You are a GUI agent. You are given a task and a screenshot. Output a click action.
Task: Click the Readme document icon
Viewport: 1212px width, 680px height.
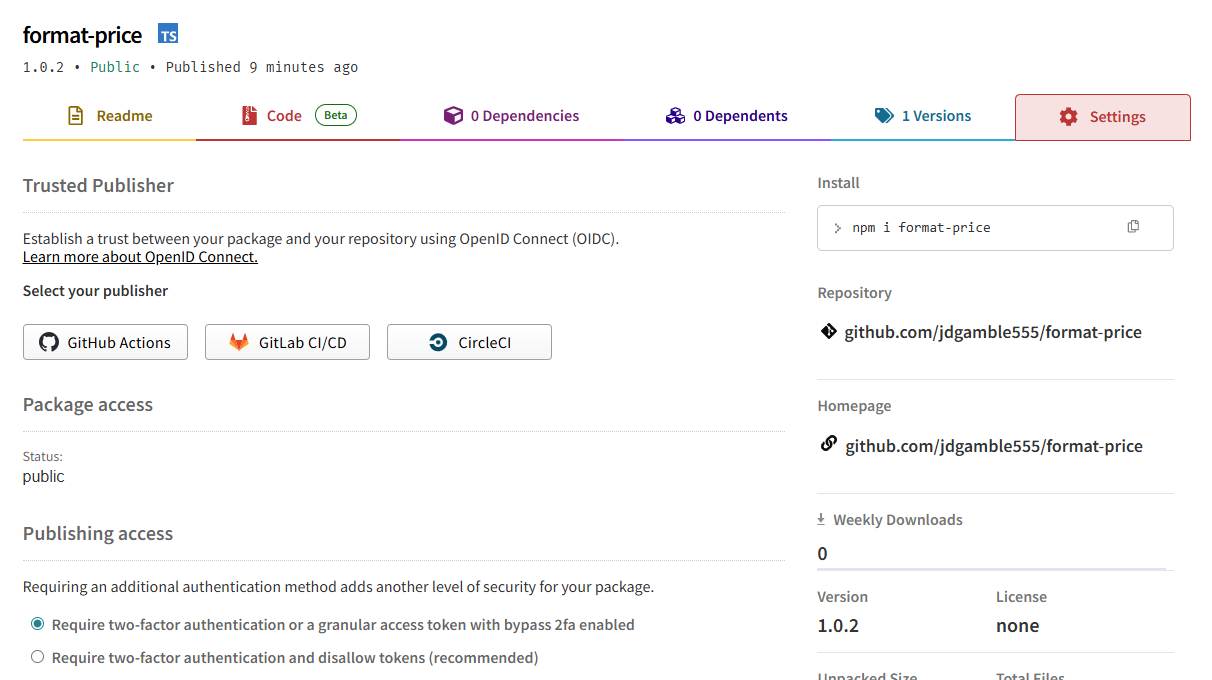pos(76,116)
